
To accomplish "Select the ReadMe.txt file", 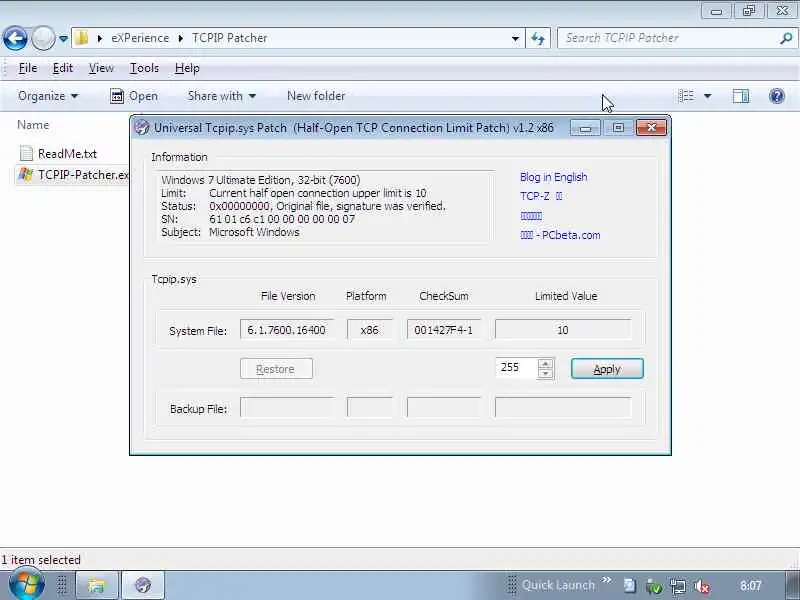I will [x=67, y=154].
